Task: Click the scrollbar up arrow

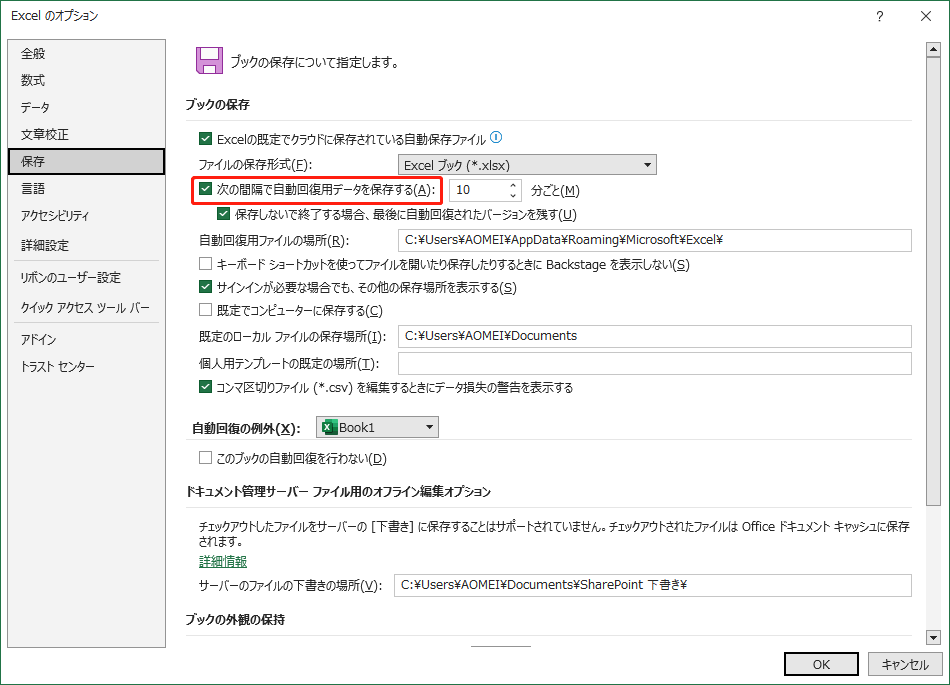Action: tap(933, 49)
